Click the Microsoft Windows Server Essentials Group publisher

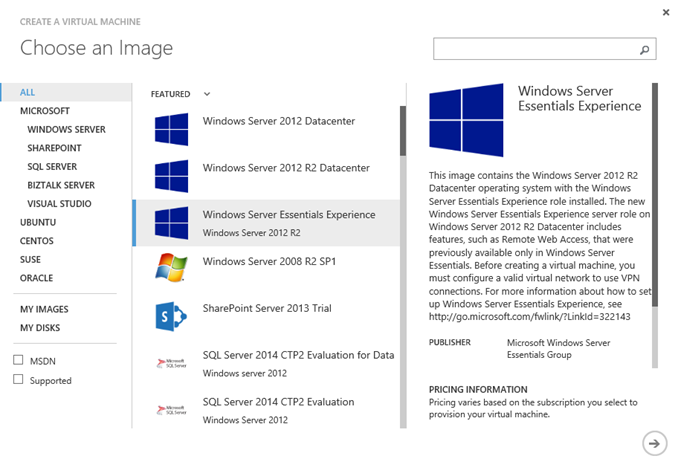[x=558, y=349]
